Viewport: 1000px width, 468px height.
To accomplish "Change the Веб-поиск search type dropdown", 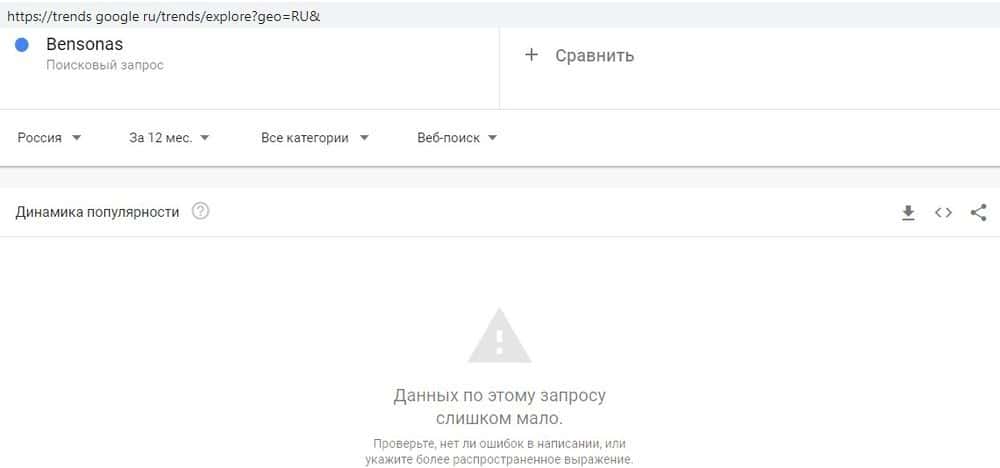I will pos(457,138).
